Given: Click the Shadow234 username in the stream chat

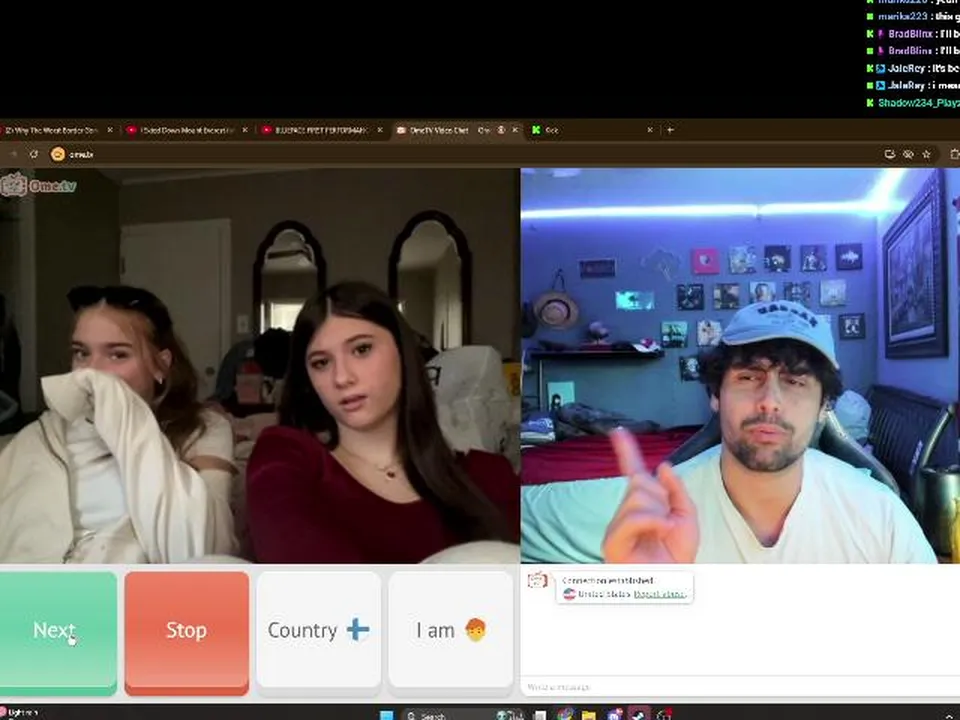Looking at the screenshot, I should (919, 103).
